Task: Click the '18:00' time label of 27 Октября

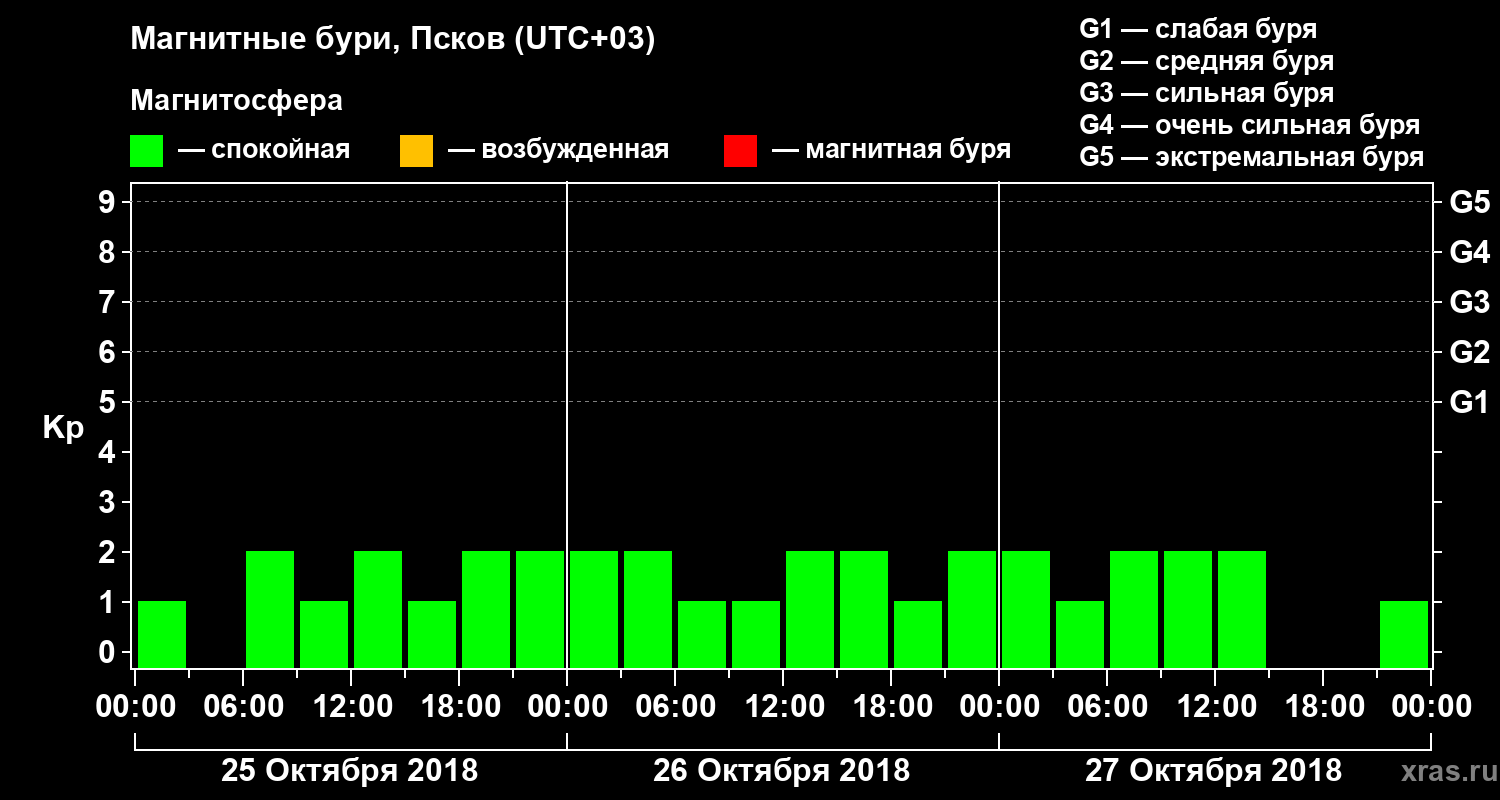Action: [1325, 706]
